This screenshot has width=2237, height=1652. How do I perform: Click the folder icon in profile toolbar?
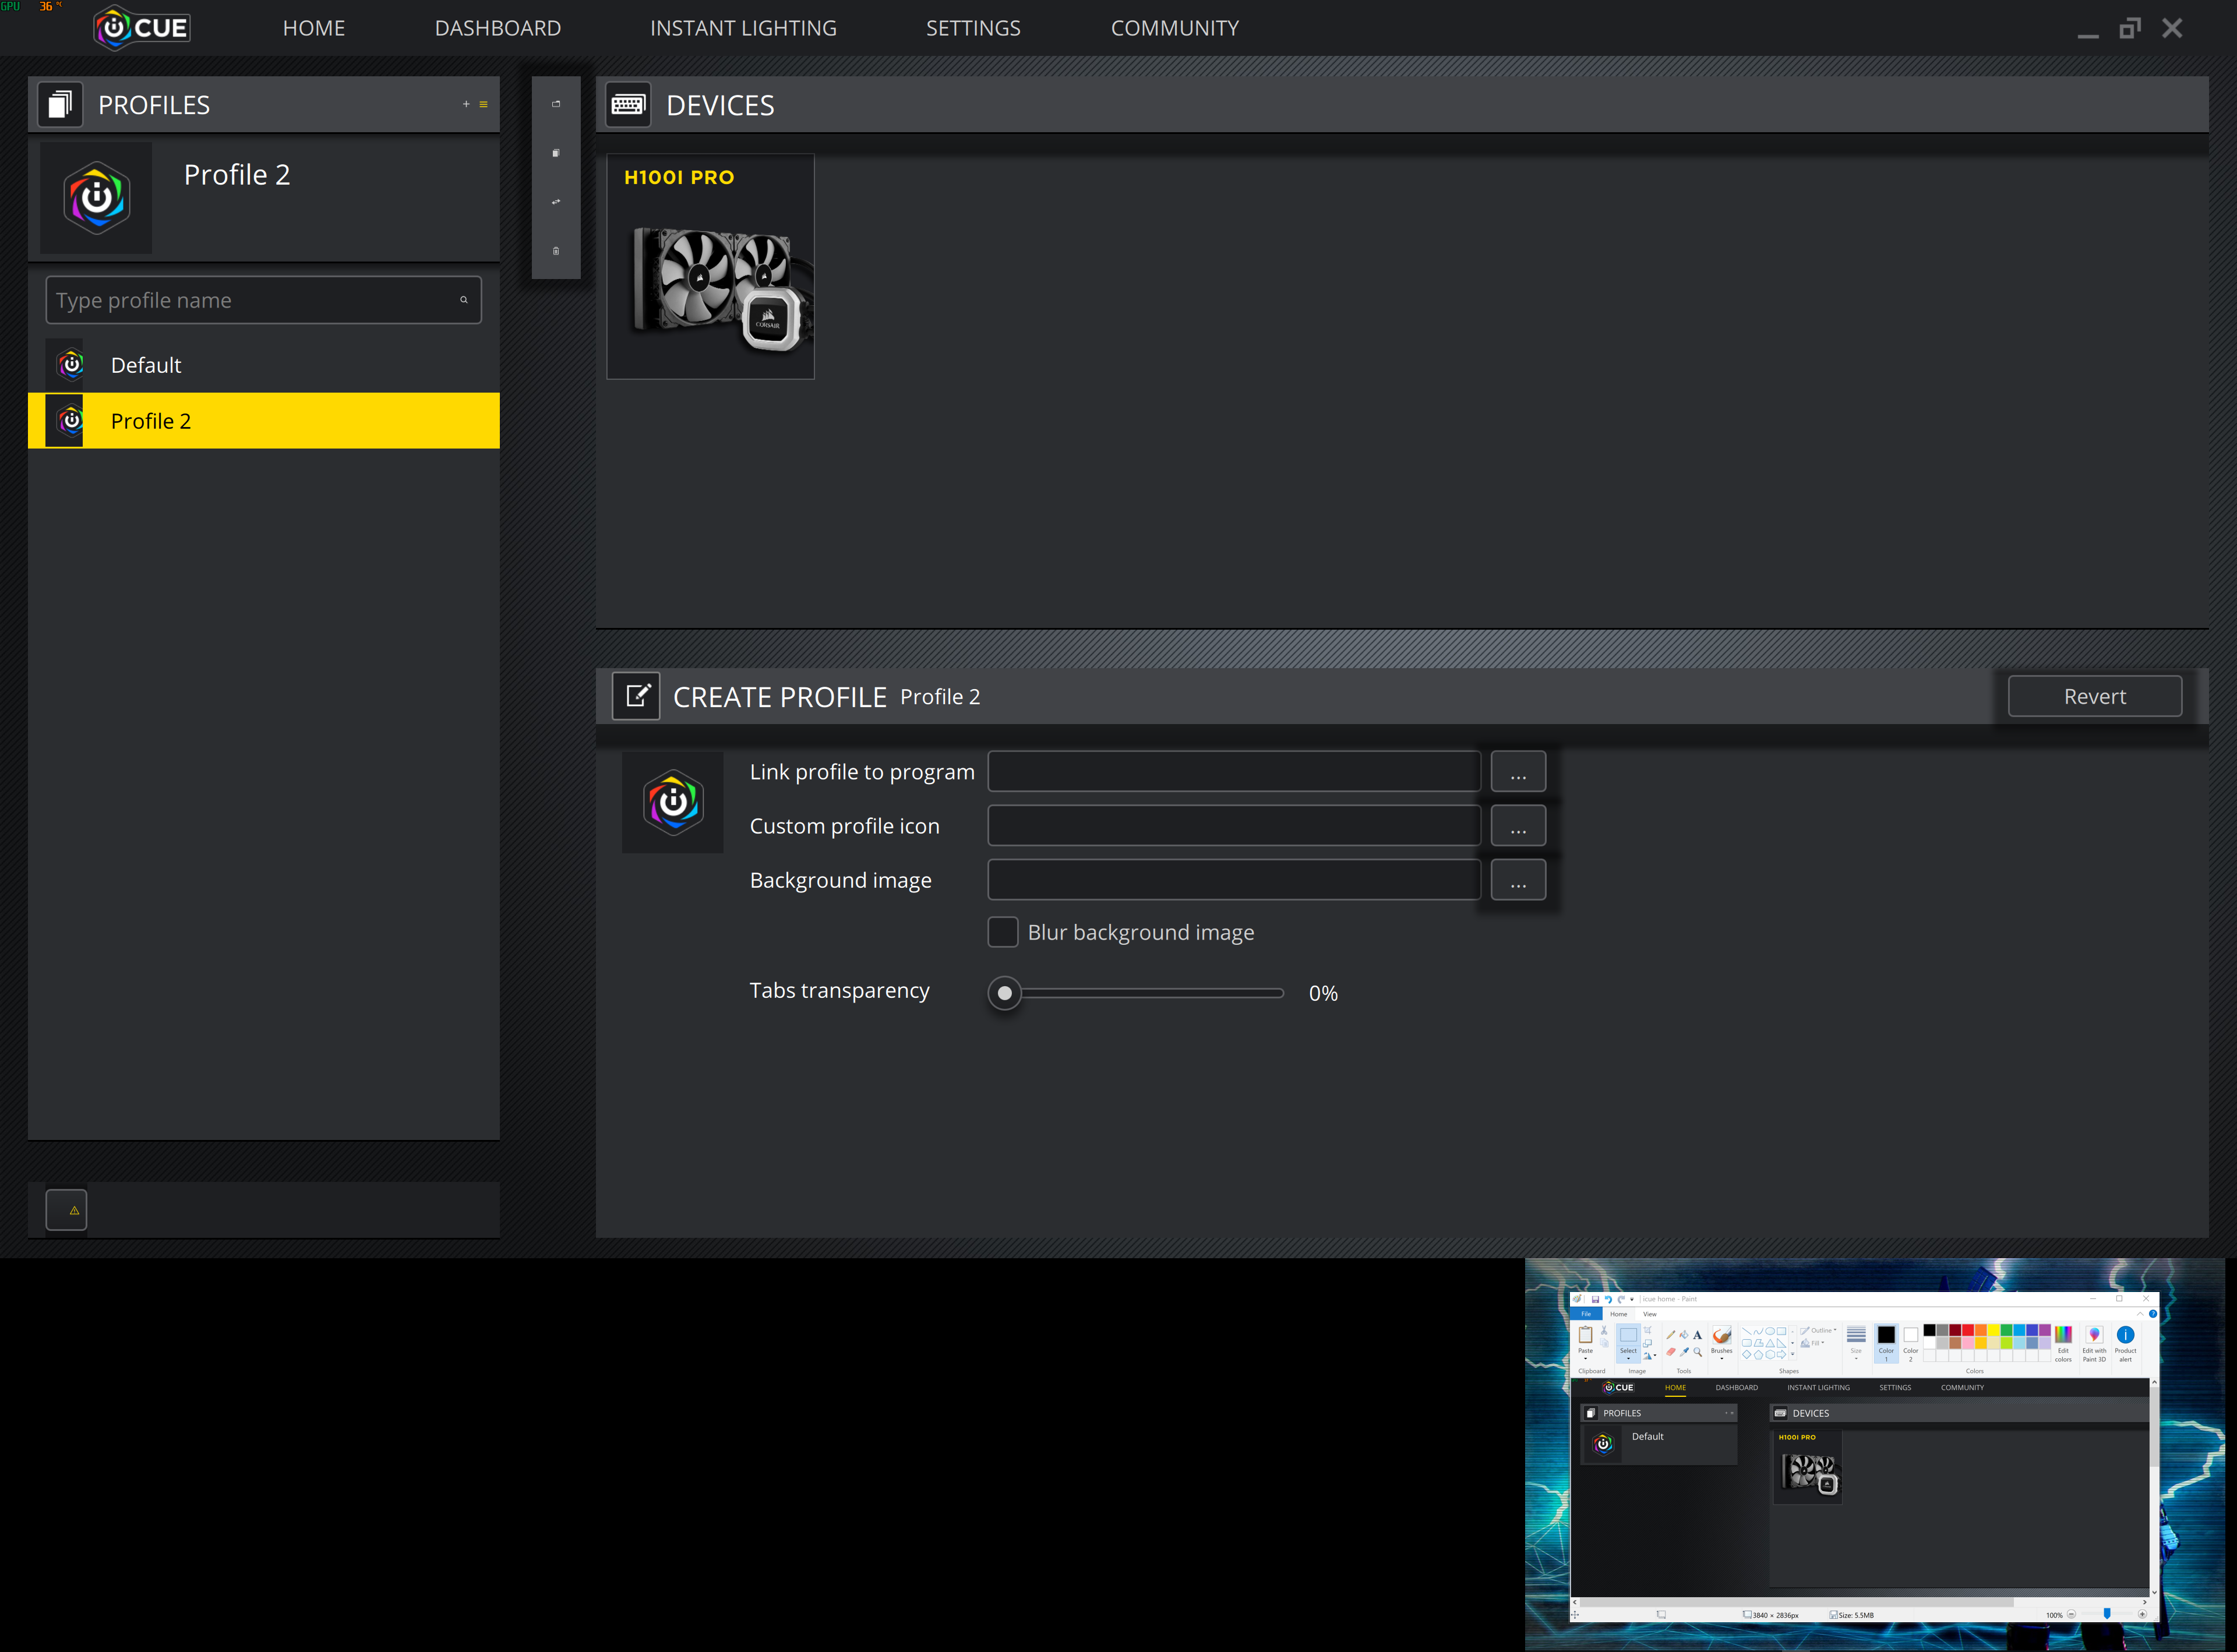[x=556, y=104]
